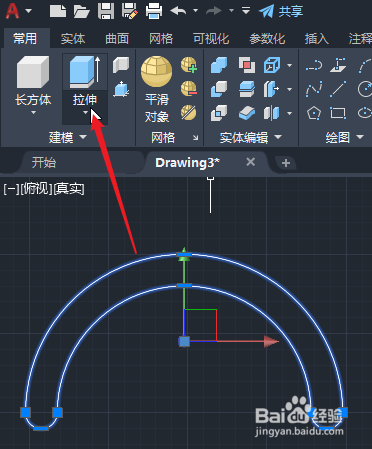Open the dropdown beside Separate icon
The height and width of the screenshot is (449, 372).
pos(290,113)
